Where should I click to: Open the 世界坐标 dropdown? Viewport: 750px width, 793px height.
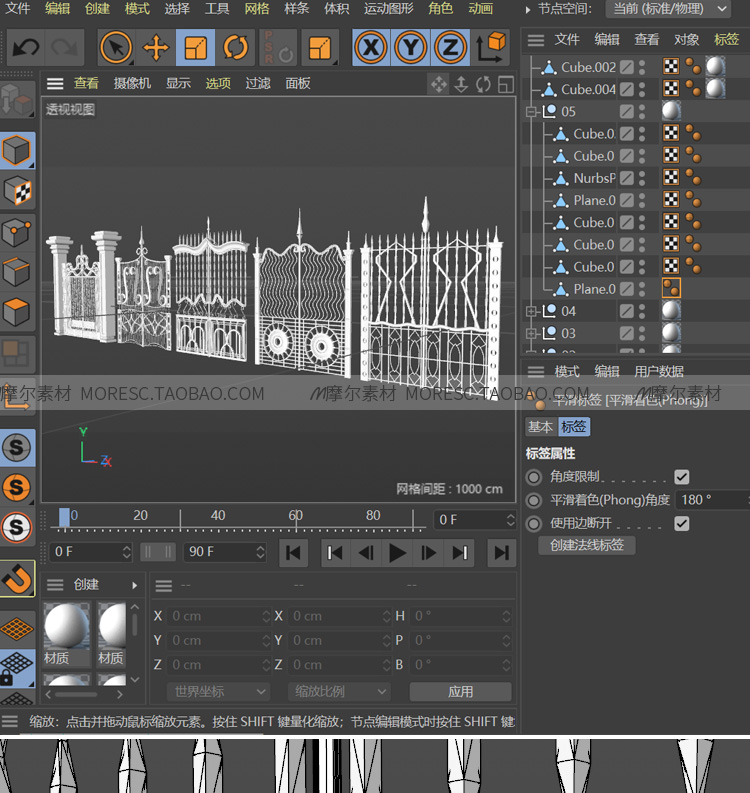[x=218, y=691]
